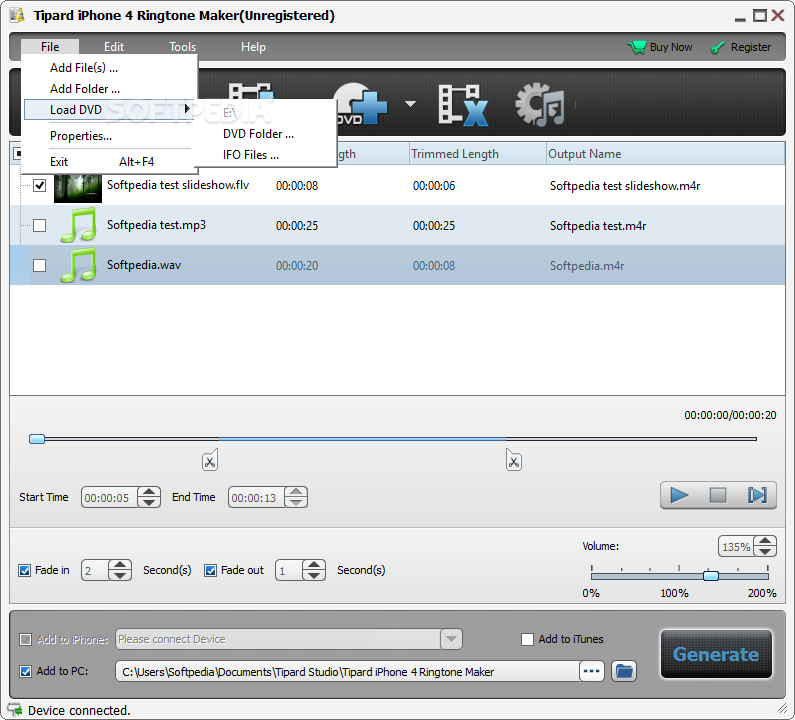This screenshot has height=720, width=795.
Task: Click the End Time input field
Action: point(257,497)
